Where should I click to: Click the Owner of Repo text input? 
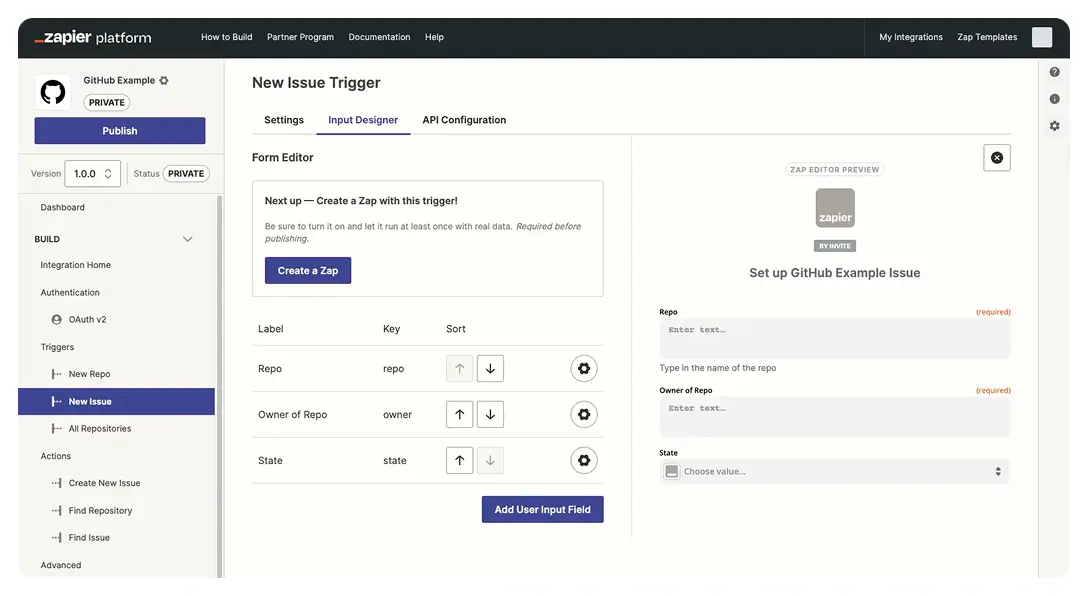835,417
